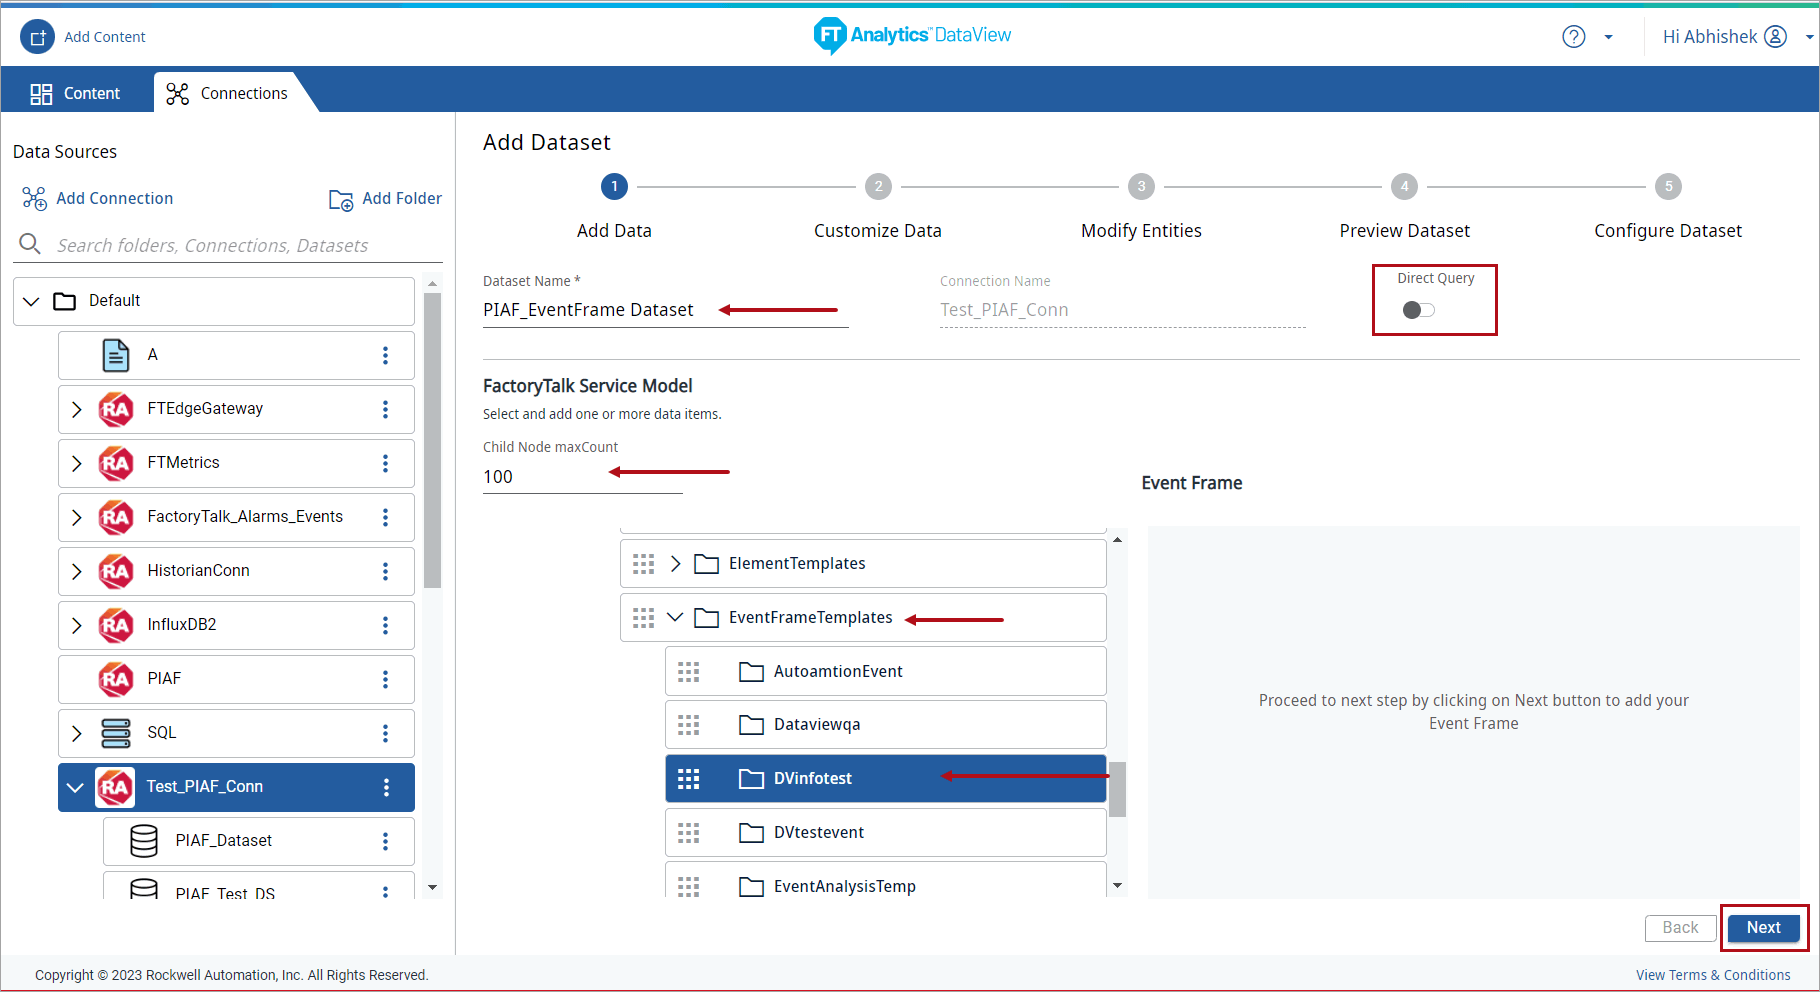1820x992 pixels.
Task: Open View Terms & Conditions link
Action: click(1713, 975)
